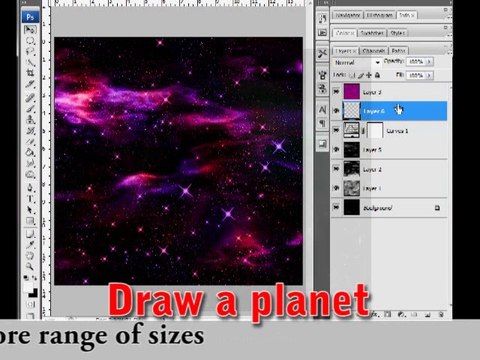Add a layer style with fx button
The image size is (480, 360).
click(375, 314)
